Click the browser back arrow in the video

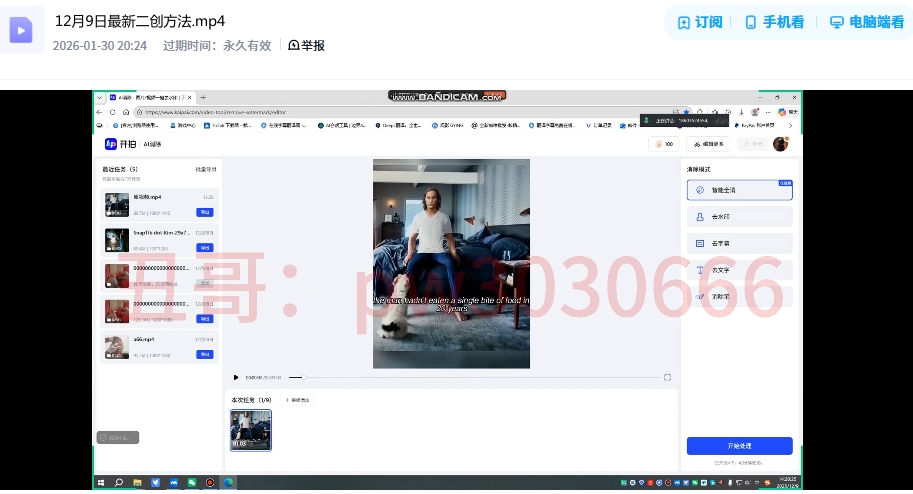pyautogui.click(x=100, y=112)
